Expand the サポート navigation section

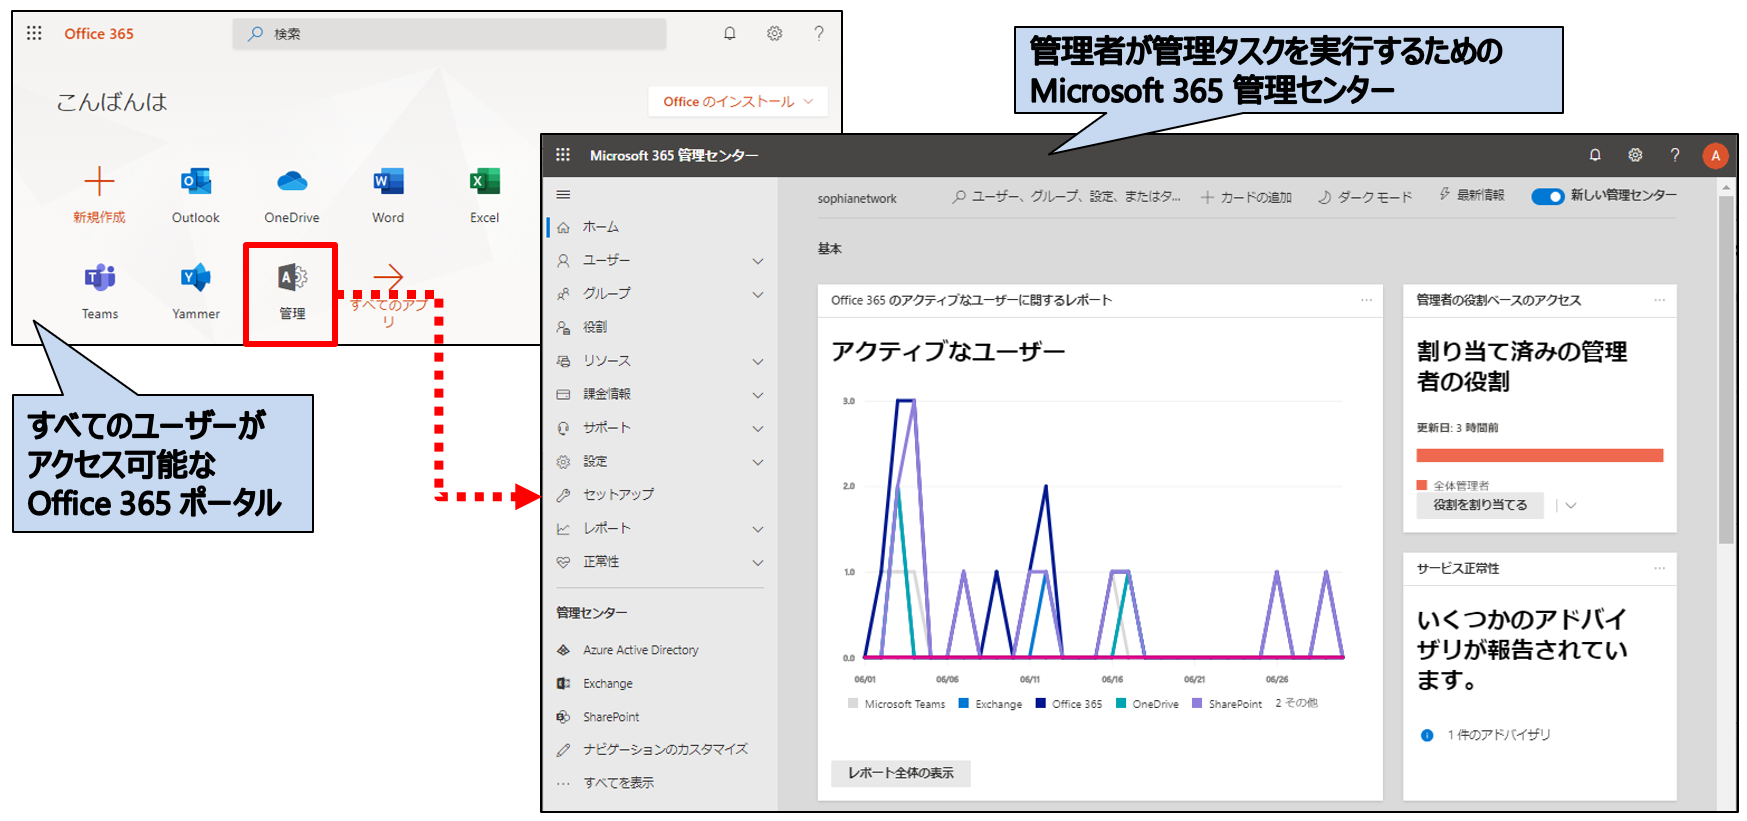click(758, 428)
